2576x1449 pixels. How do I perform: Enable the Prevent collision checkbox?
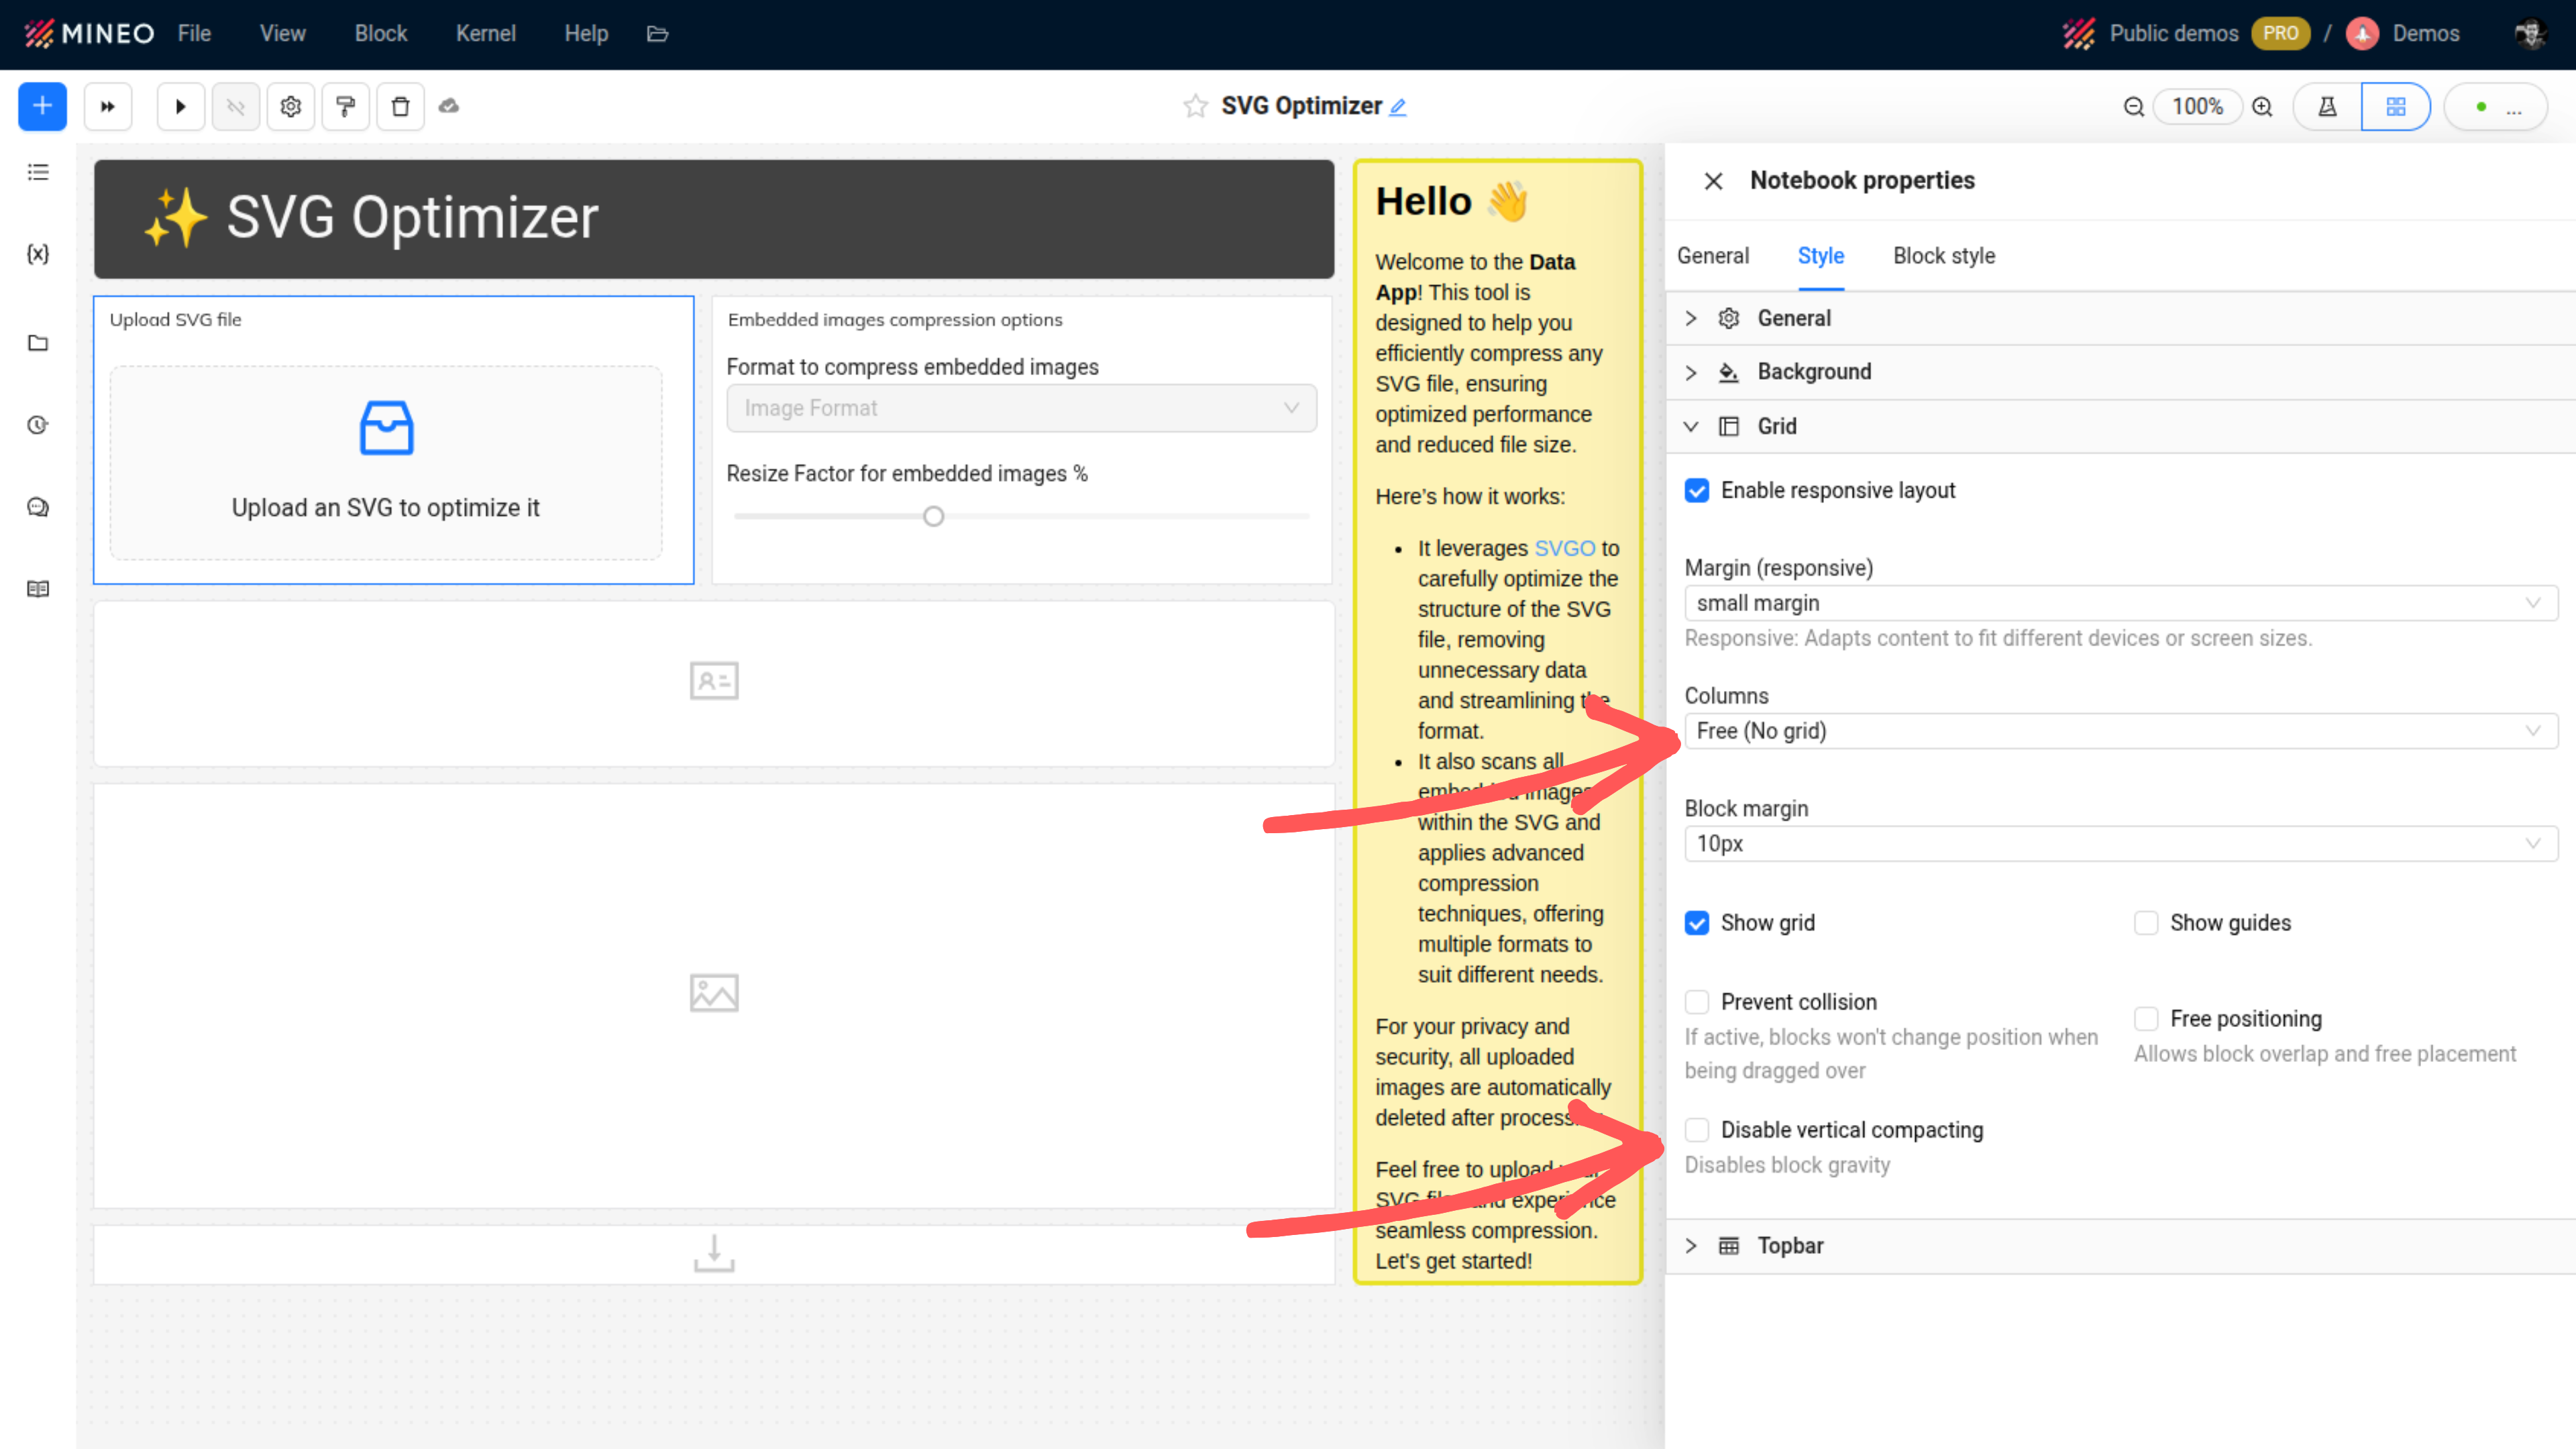point(1697,1002)
